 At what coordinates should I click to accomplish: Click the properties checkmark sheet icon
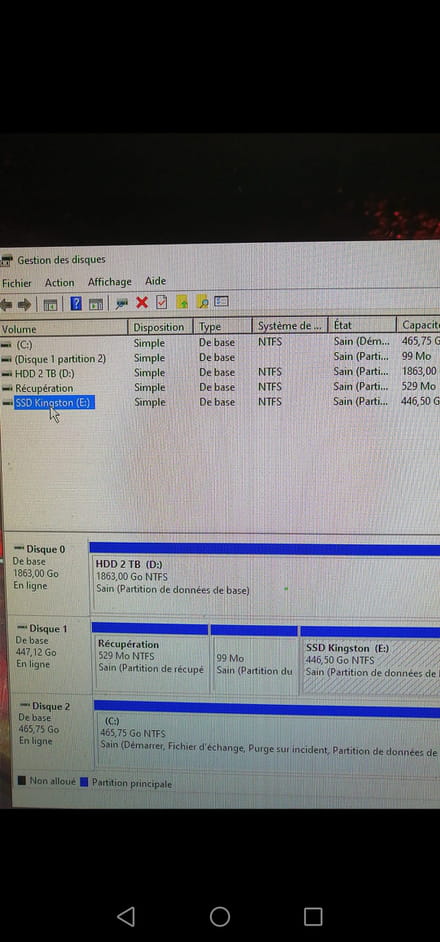click(x=161, y=302)
